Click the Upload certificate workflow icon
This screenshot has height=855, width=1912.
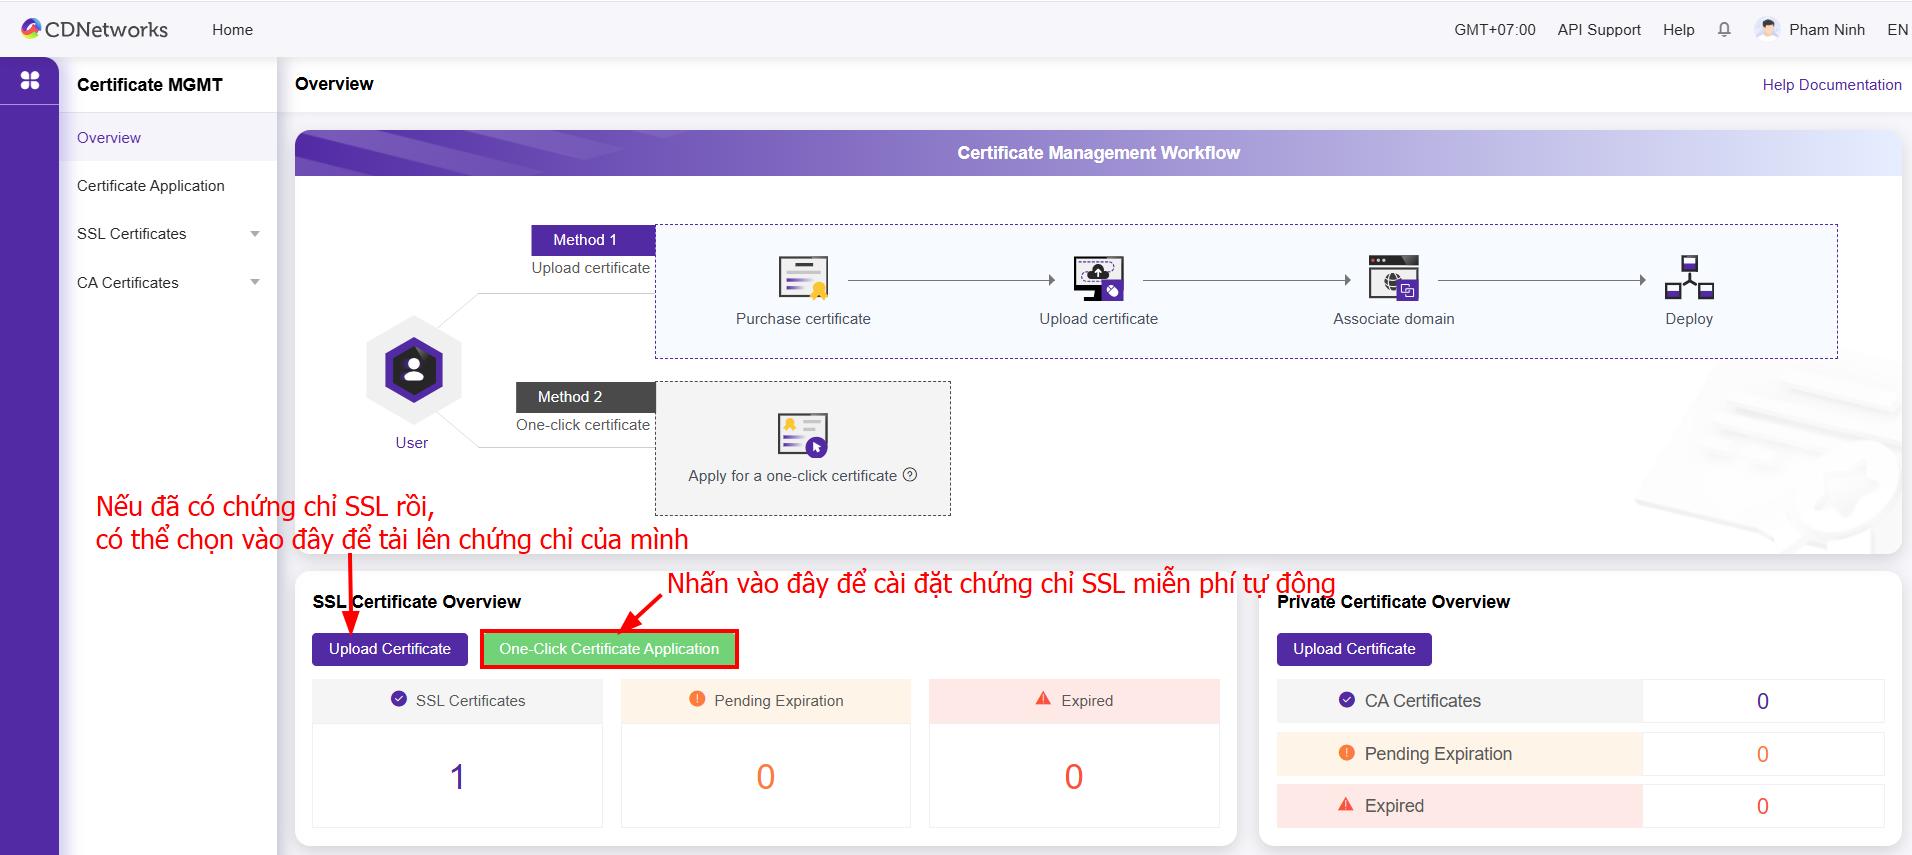coord(1098,278)
